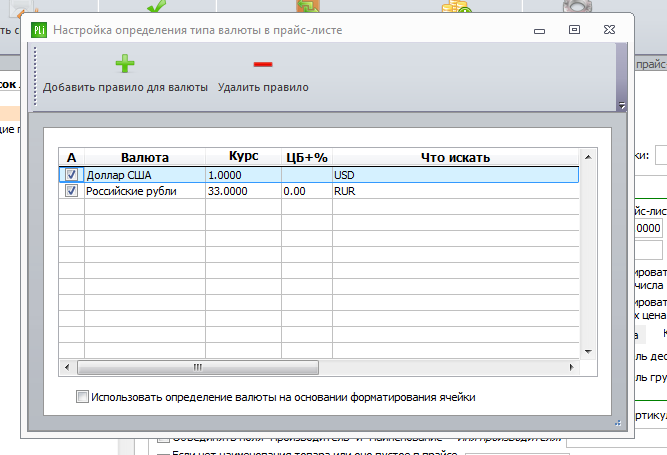
Task: Minimize the currency settings dialog
Action: tap(539, 31)
